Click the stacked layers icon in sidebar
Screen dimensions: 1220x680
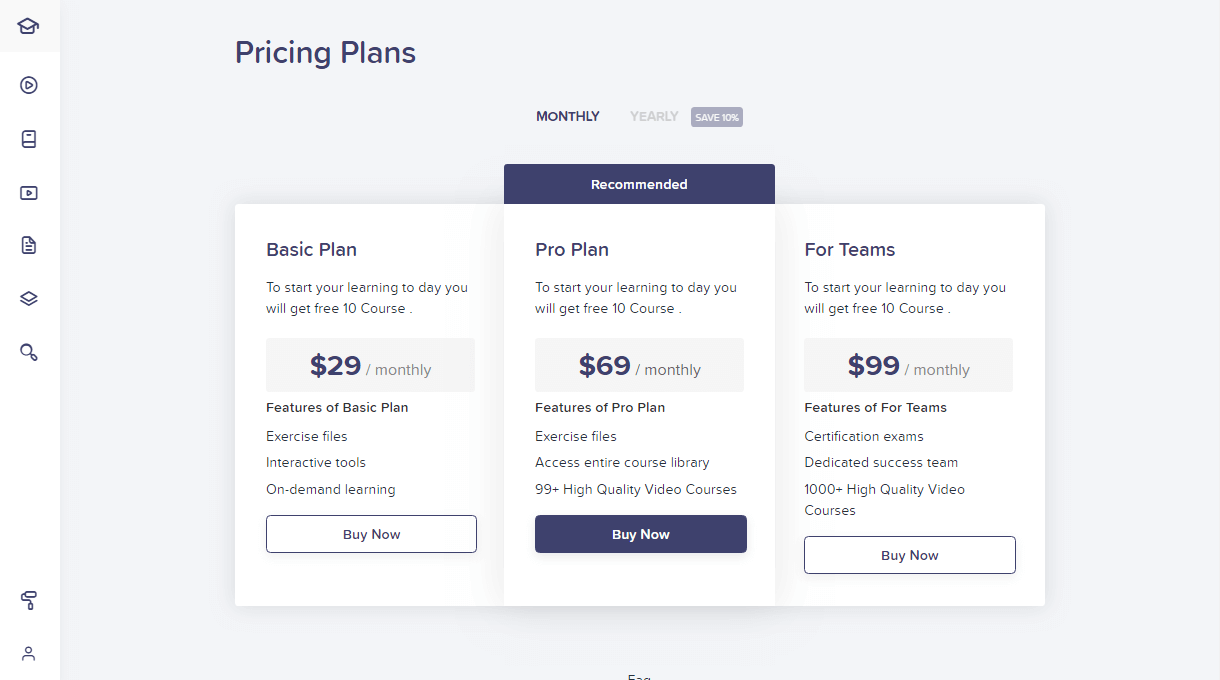(x=29, y=299)
